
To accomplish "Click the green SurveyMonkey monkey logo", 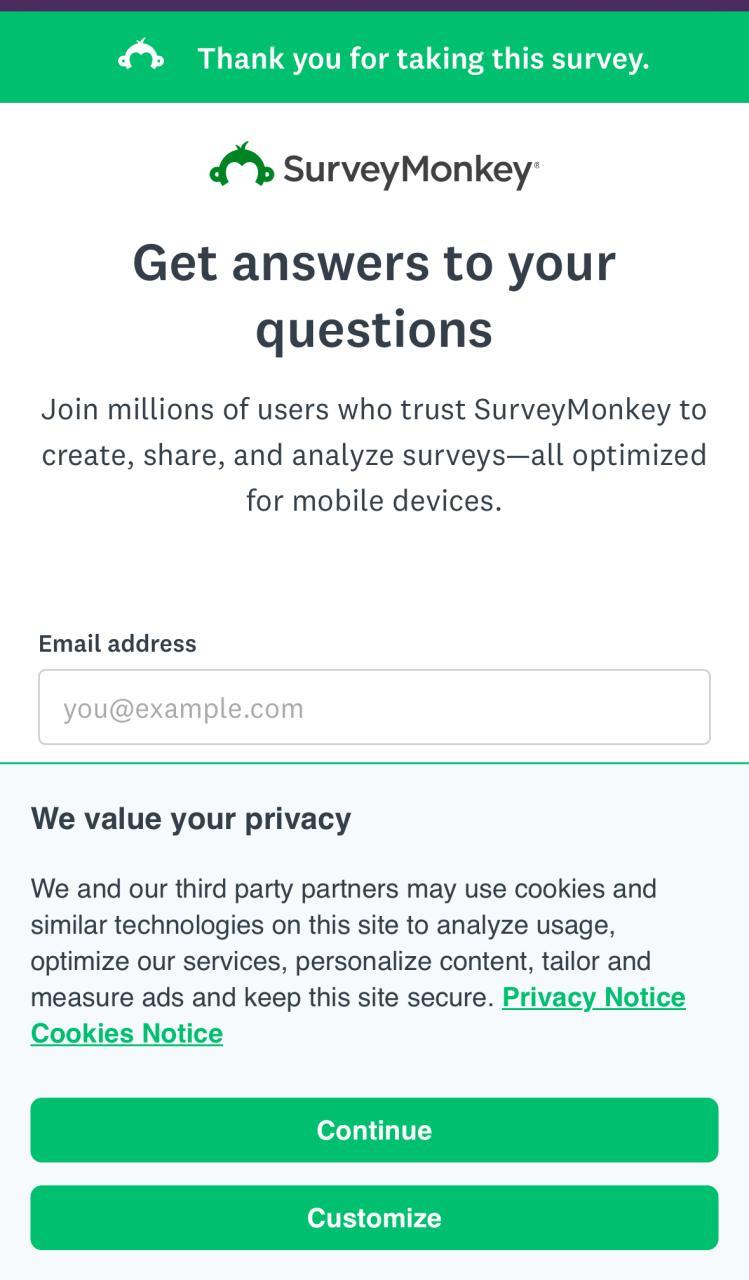I will [x=241, y=166].
